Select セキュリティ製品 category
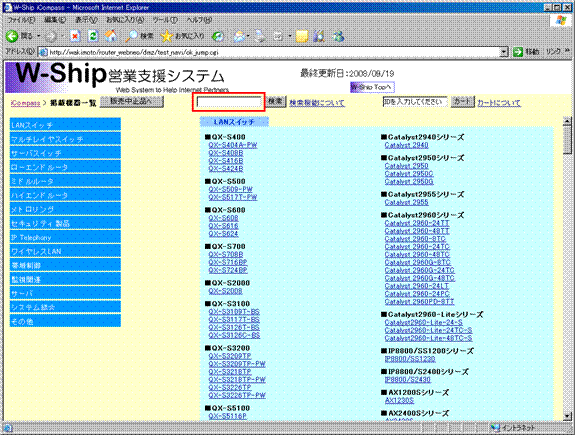The image size is (576, 436). coord(65,223)
